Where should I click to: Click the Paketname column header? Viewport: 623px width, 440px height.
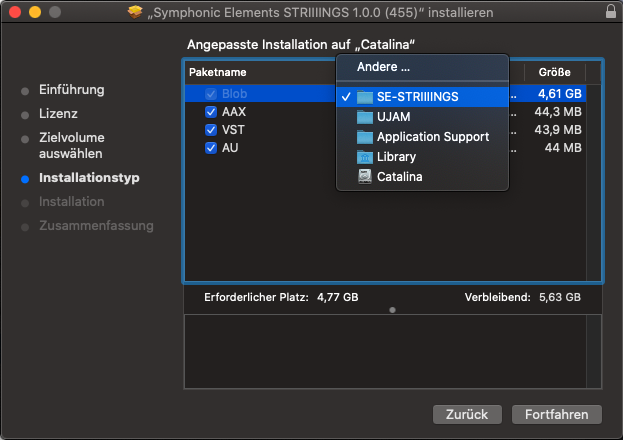(x=218, y=72)
